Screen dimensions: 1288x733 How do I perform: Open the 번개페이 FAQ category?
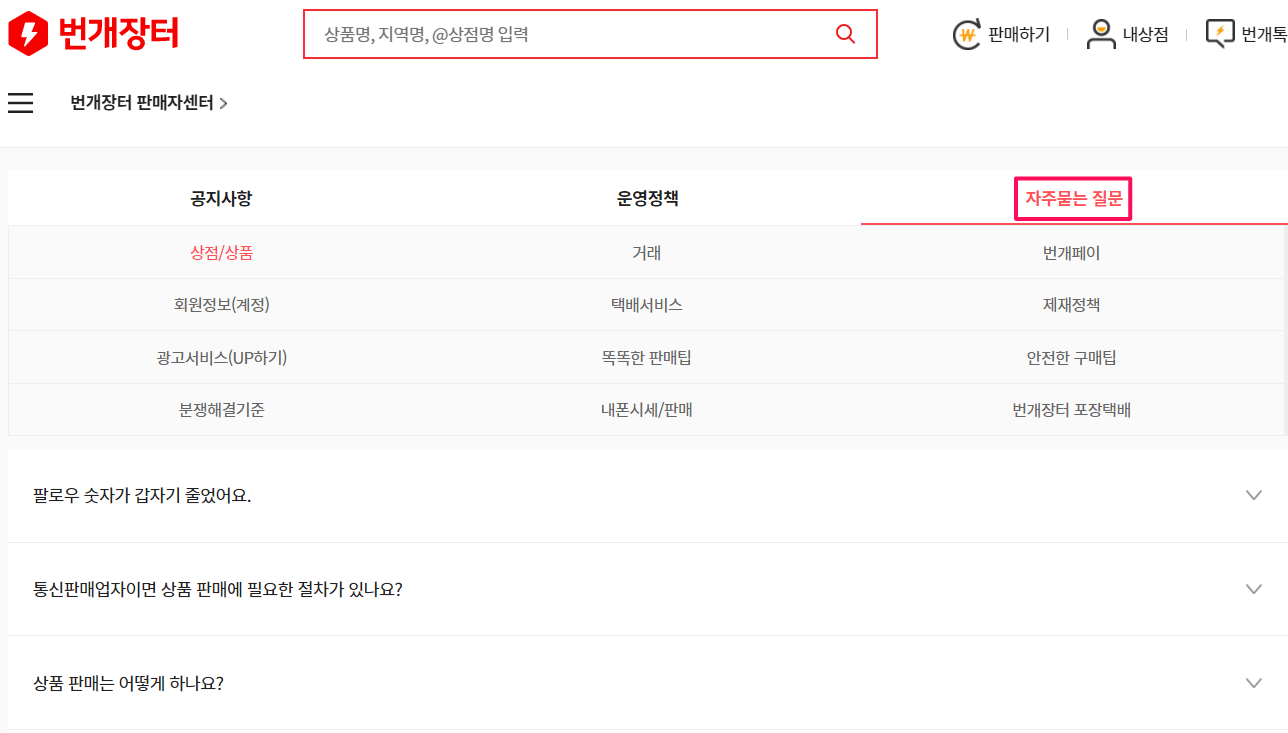(x=1072, y=252)
